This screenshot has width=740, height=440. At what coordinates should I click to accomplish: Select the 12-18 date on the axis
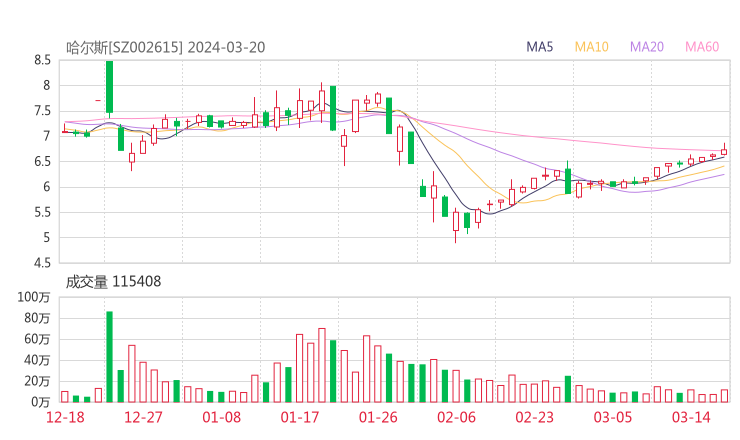(x=65, y=417)
